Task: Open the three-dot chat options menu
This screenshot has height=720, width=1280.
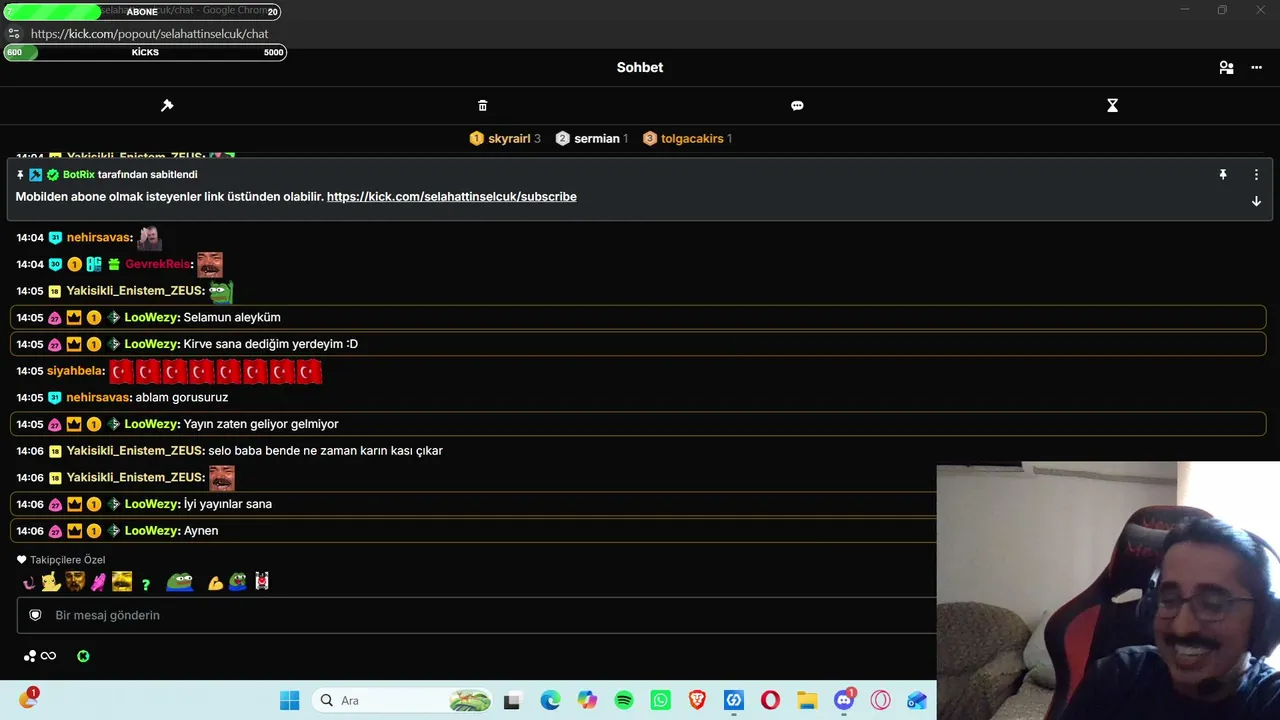Action: click(1257, 68)
